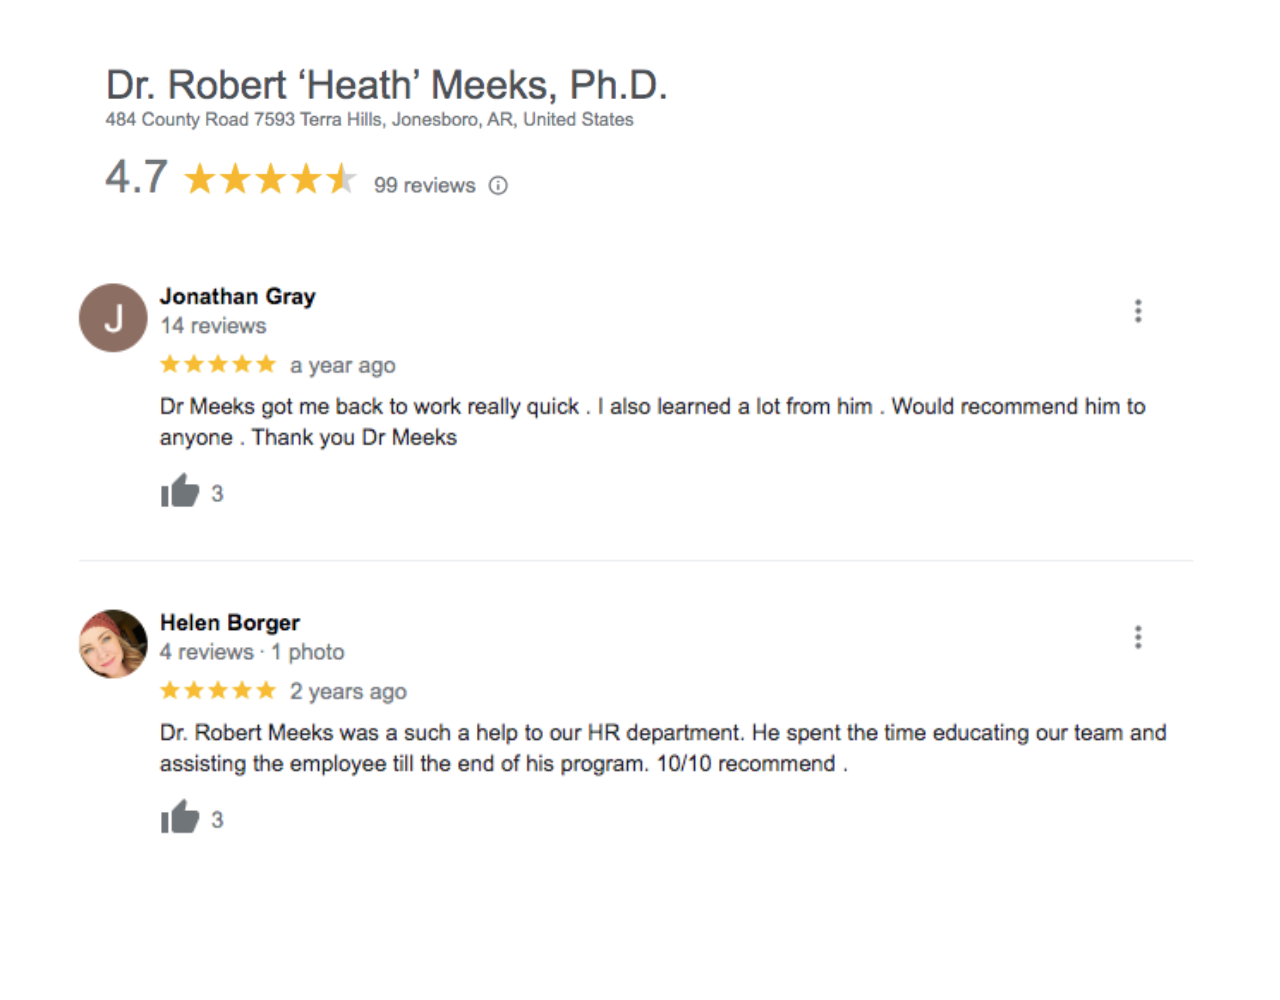Click the five-star rating on Helen Borger's review
This screenshot has height=1000, width=1280.
pos(218,690)
